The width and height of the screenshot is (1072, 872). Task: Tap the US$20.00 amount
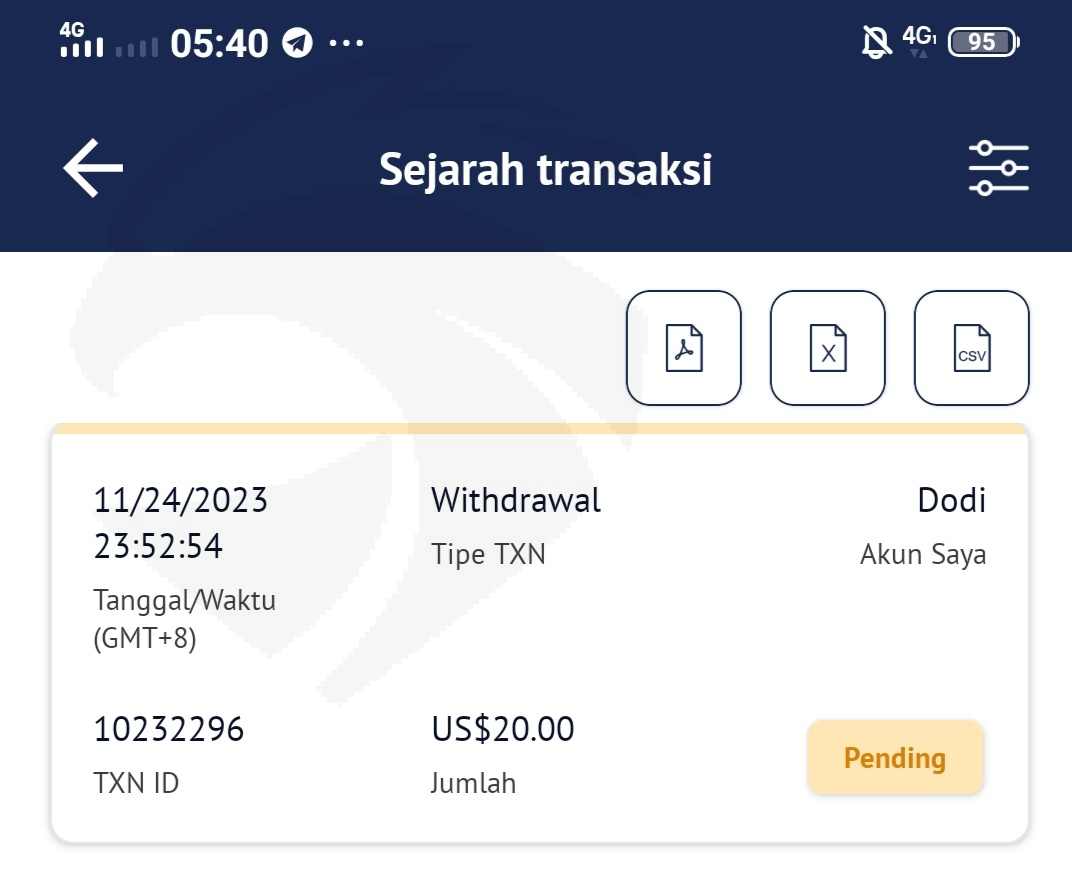point(503,730)
